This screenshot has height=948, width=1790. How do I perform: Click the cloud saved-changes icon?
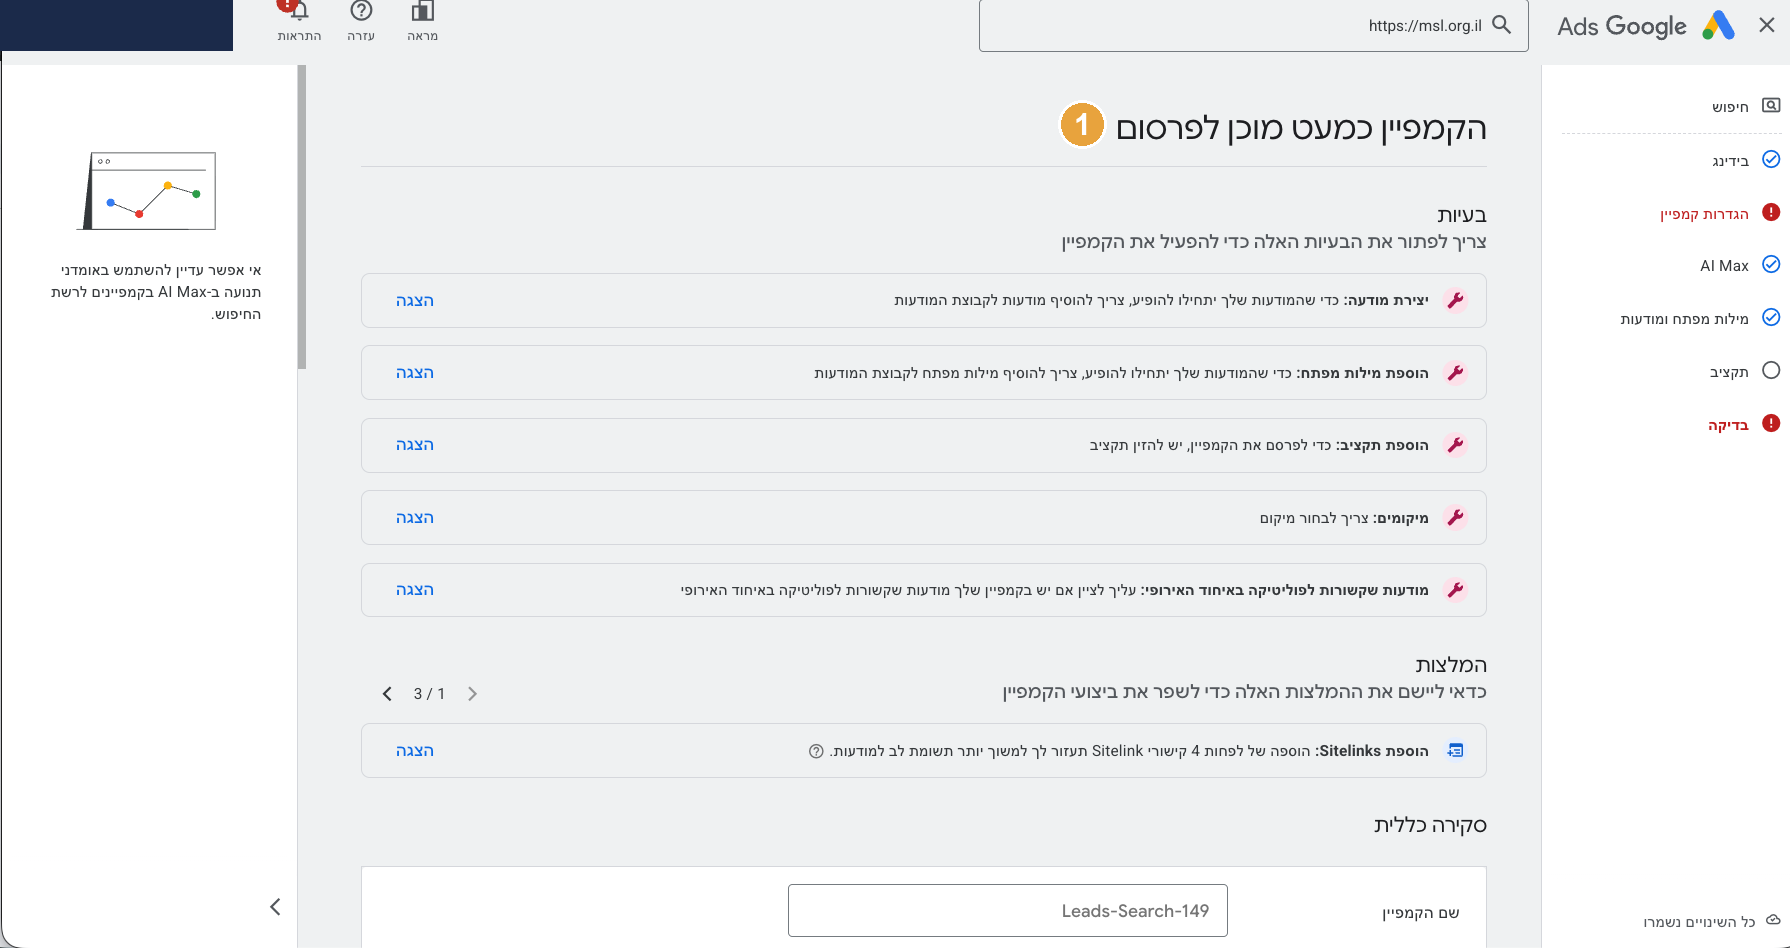[1773, 920]
